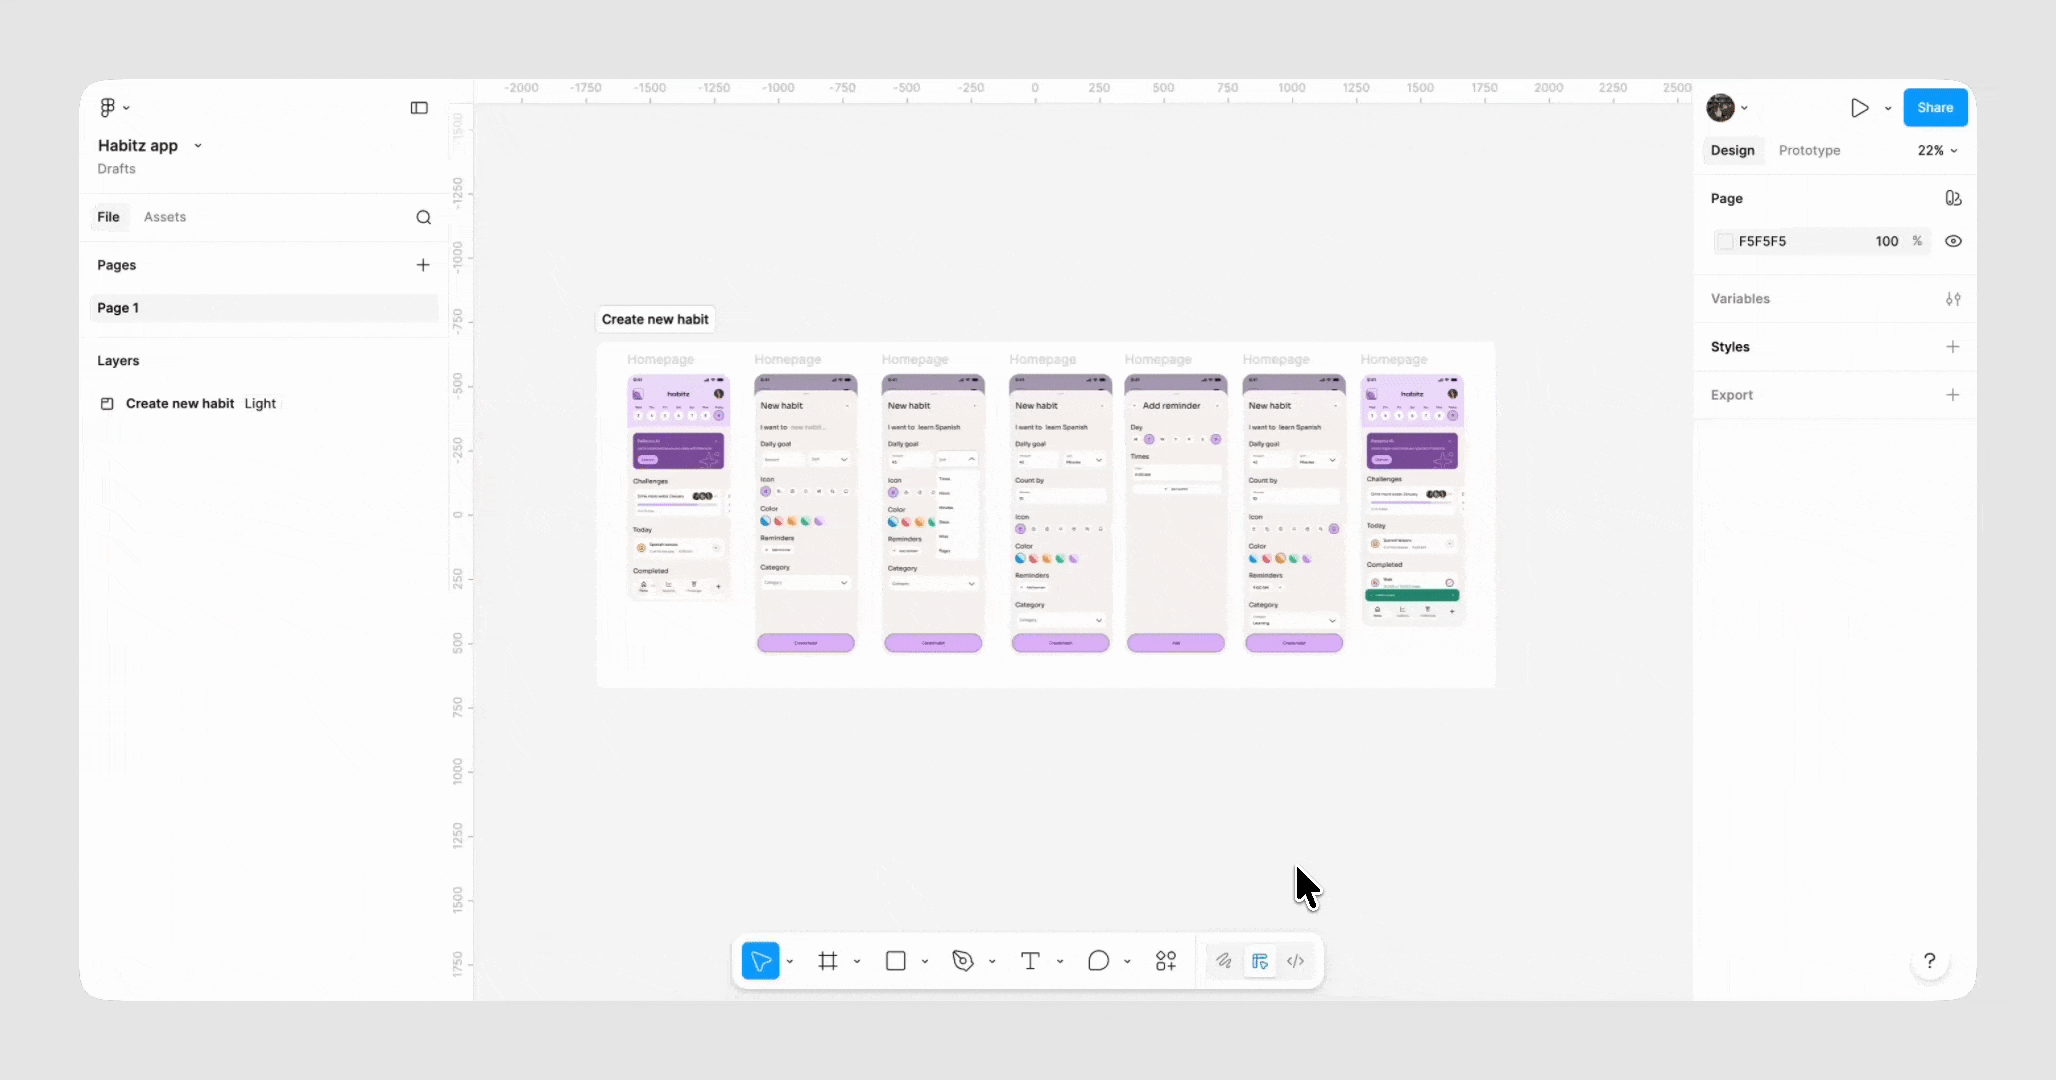
Task: Select the Create new habit layer
Action: coord(180,404)
